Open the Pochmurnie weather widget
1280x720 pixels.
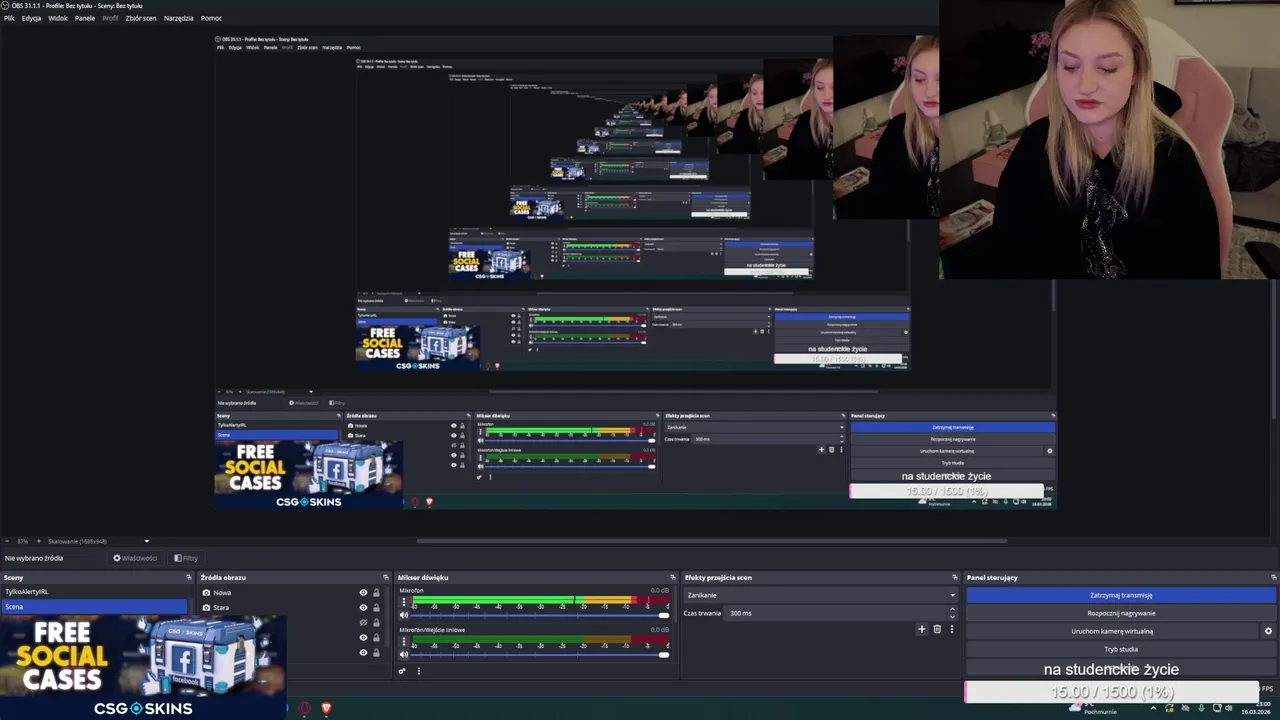tap(1093, 709)
